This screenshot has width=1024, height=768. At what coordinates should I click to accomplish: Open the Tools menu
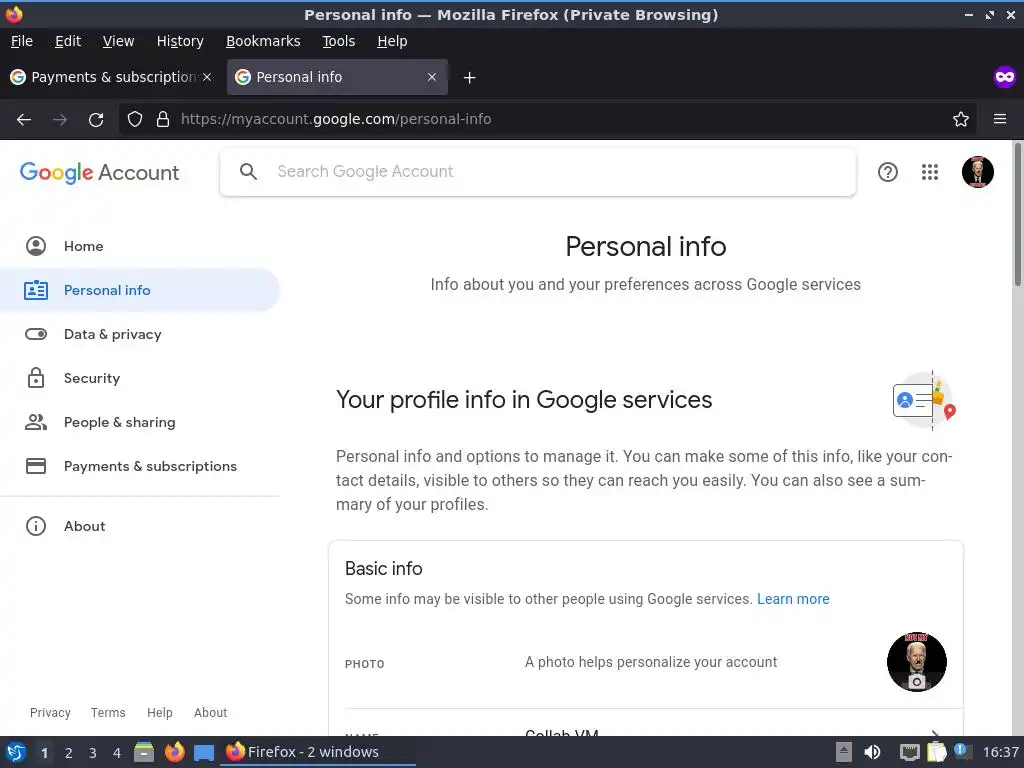pos(338,41)
